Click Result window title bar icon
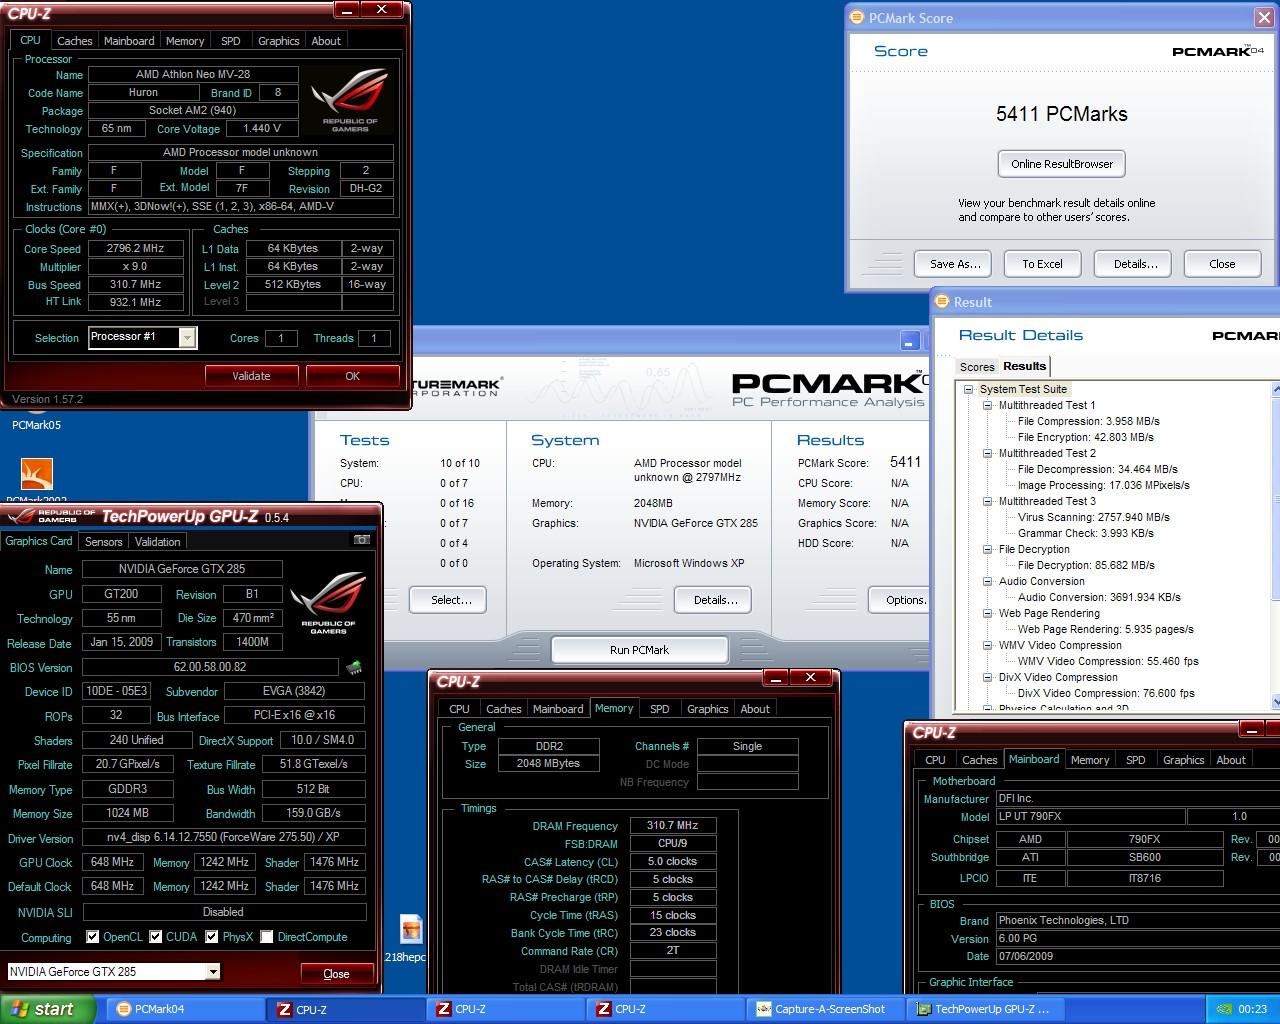The image size is (1280, 1024). coord(942,301)
